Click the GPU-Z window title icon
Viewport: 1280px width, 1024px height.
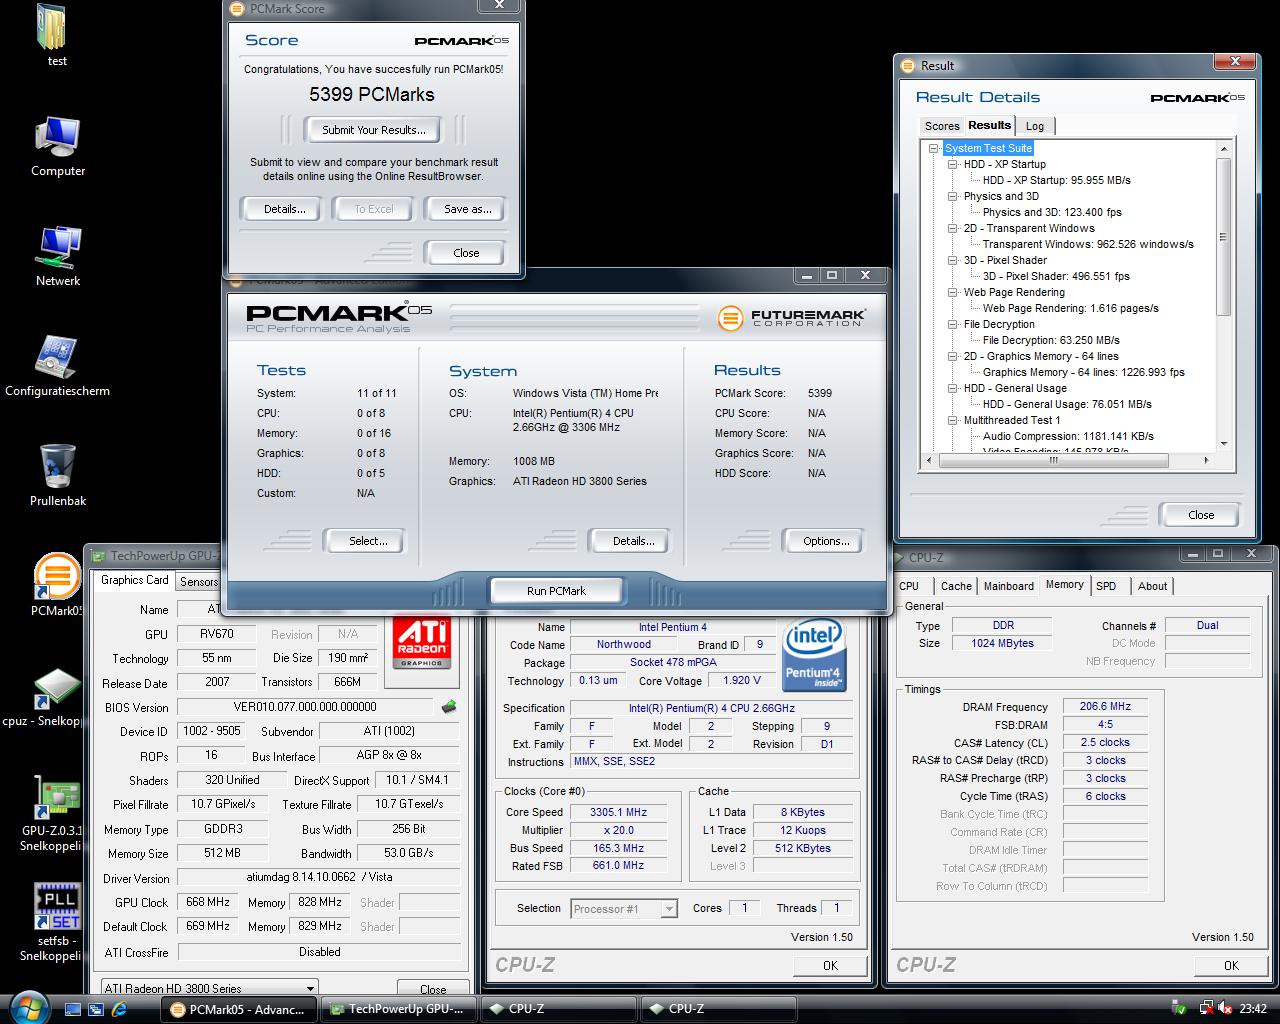(99, 556)
